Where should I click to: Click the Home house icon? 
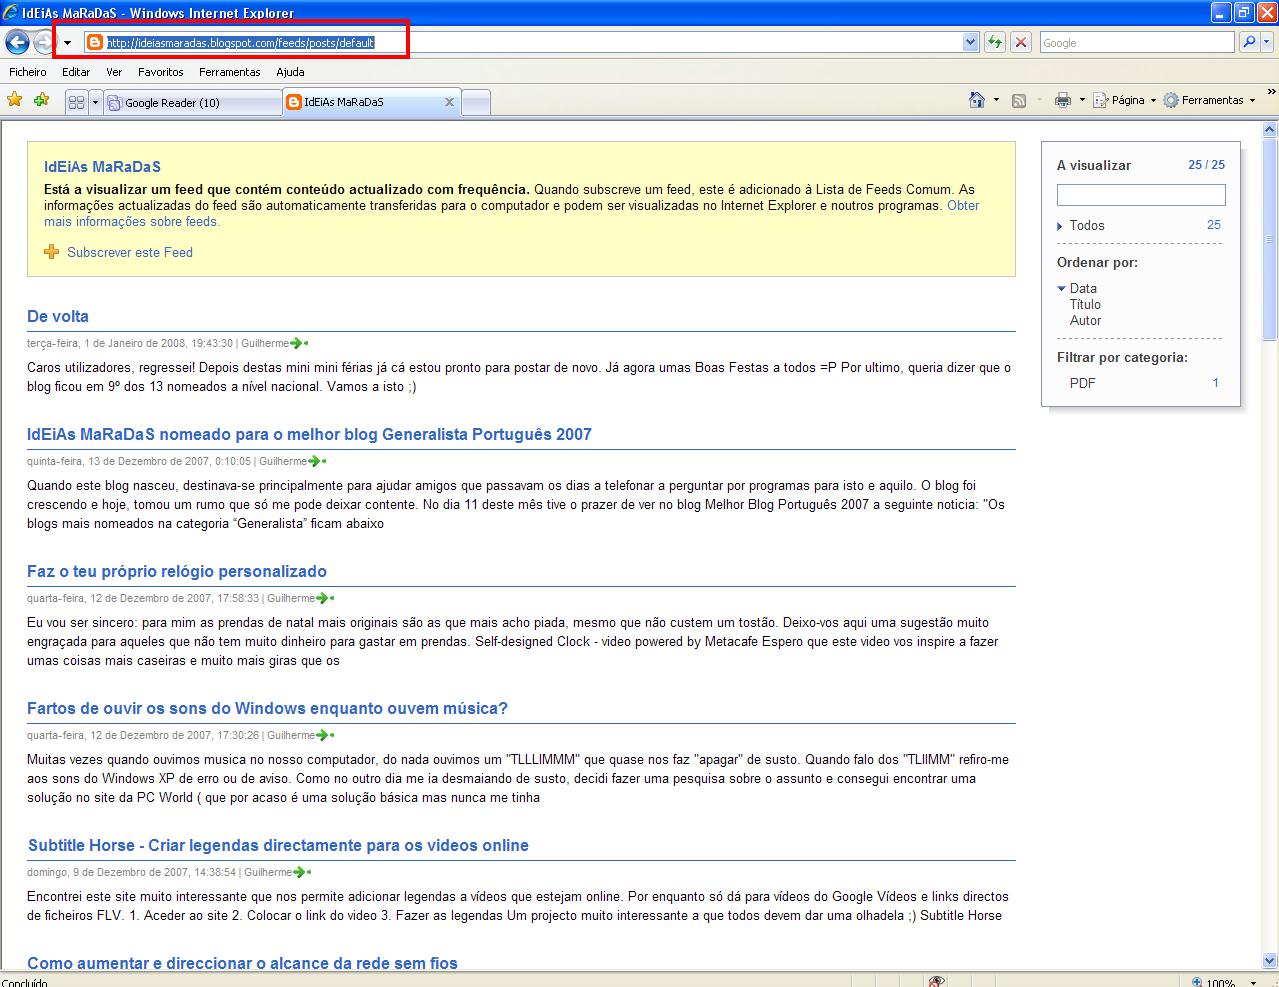click(x=977, y=100)
